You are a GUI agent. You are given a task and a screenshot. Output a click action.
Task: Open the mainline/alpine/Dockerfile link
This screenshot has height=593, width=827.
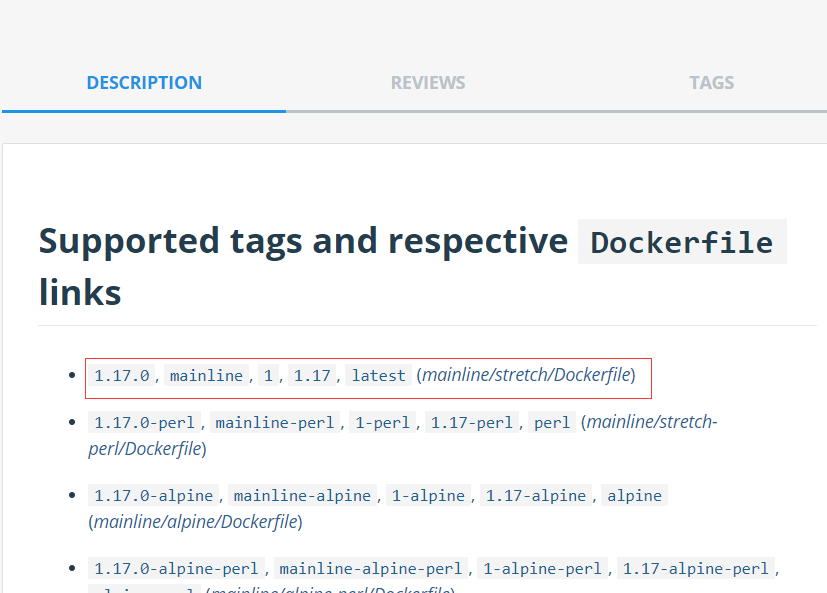194,521
